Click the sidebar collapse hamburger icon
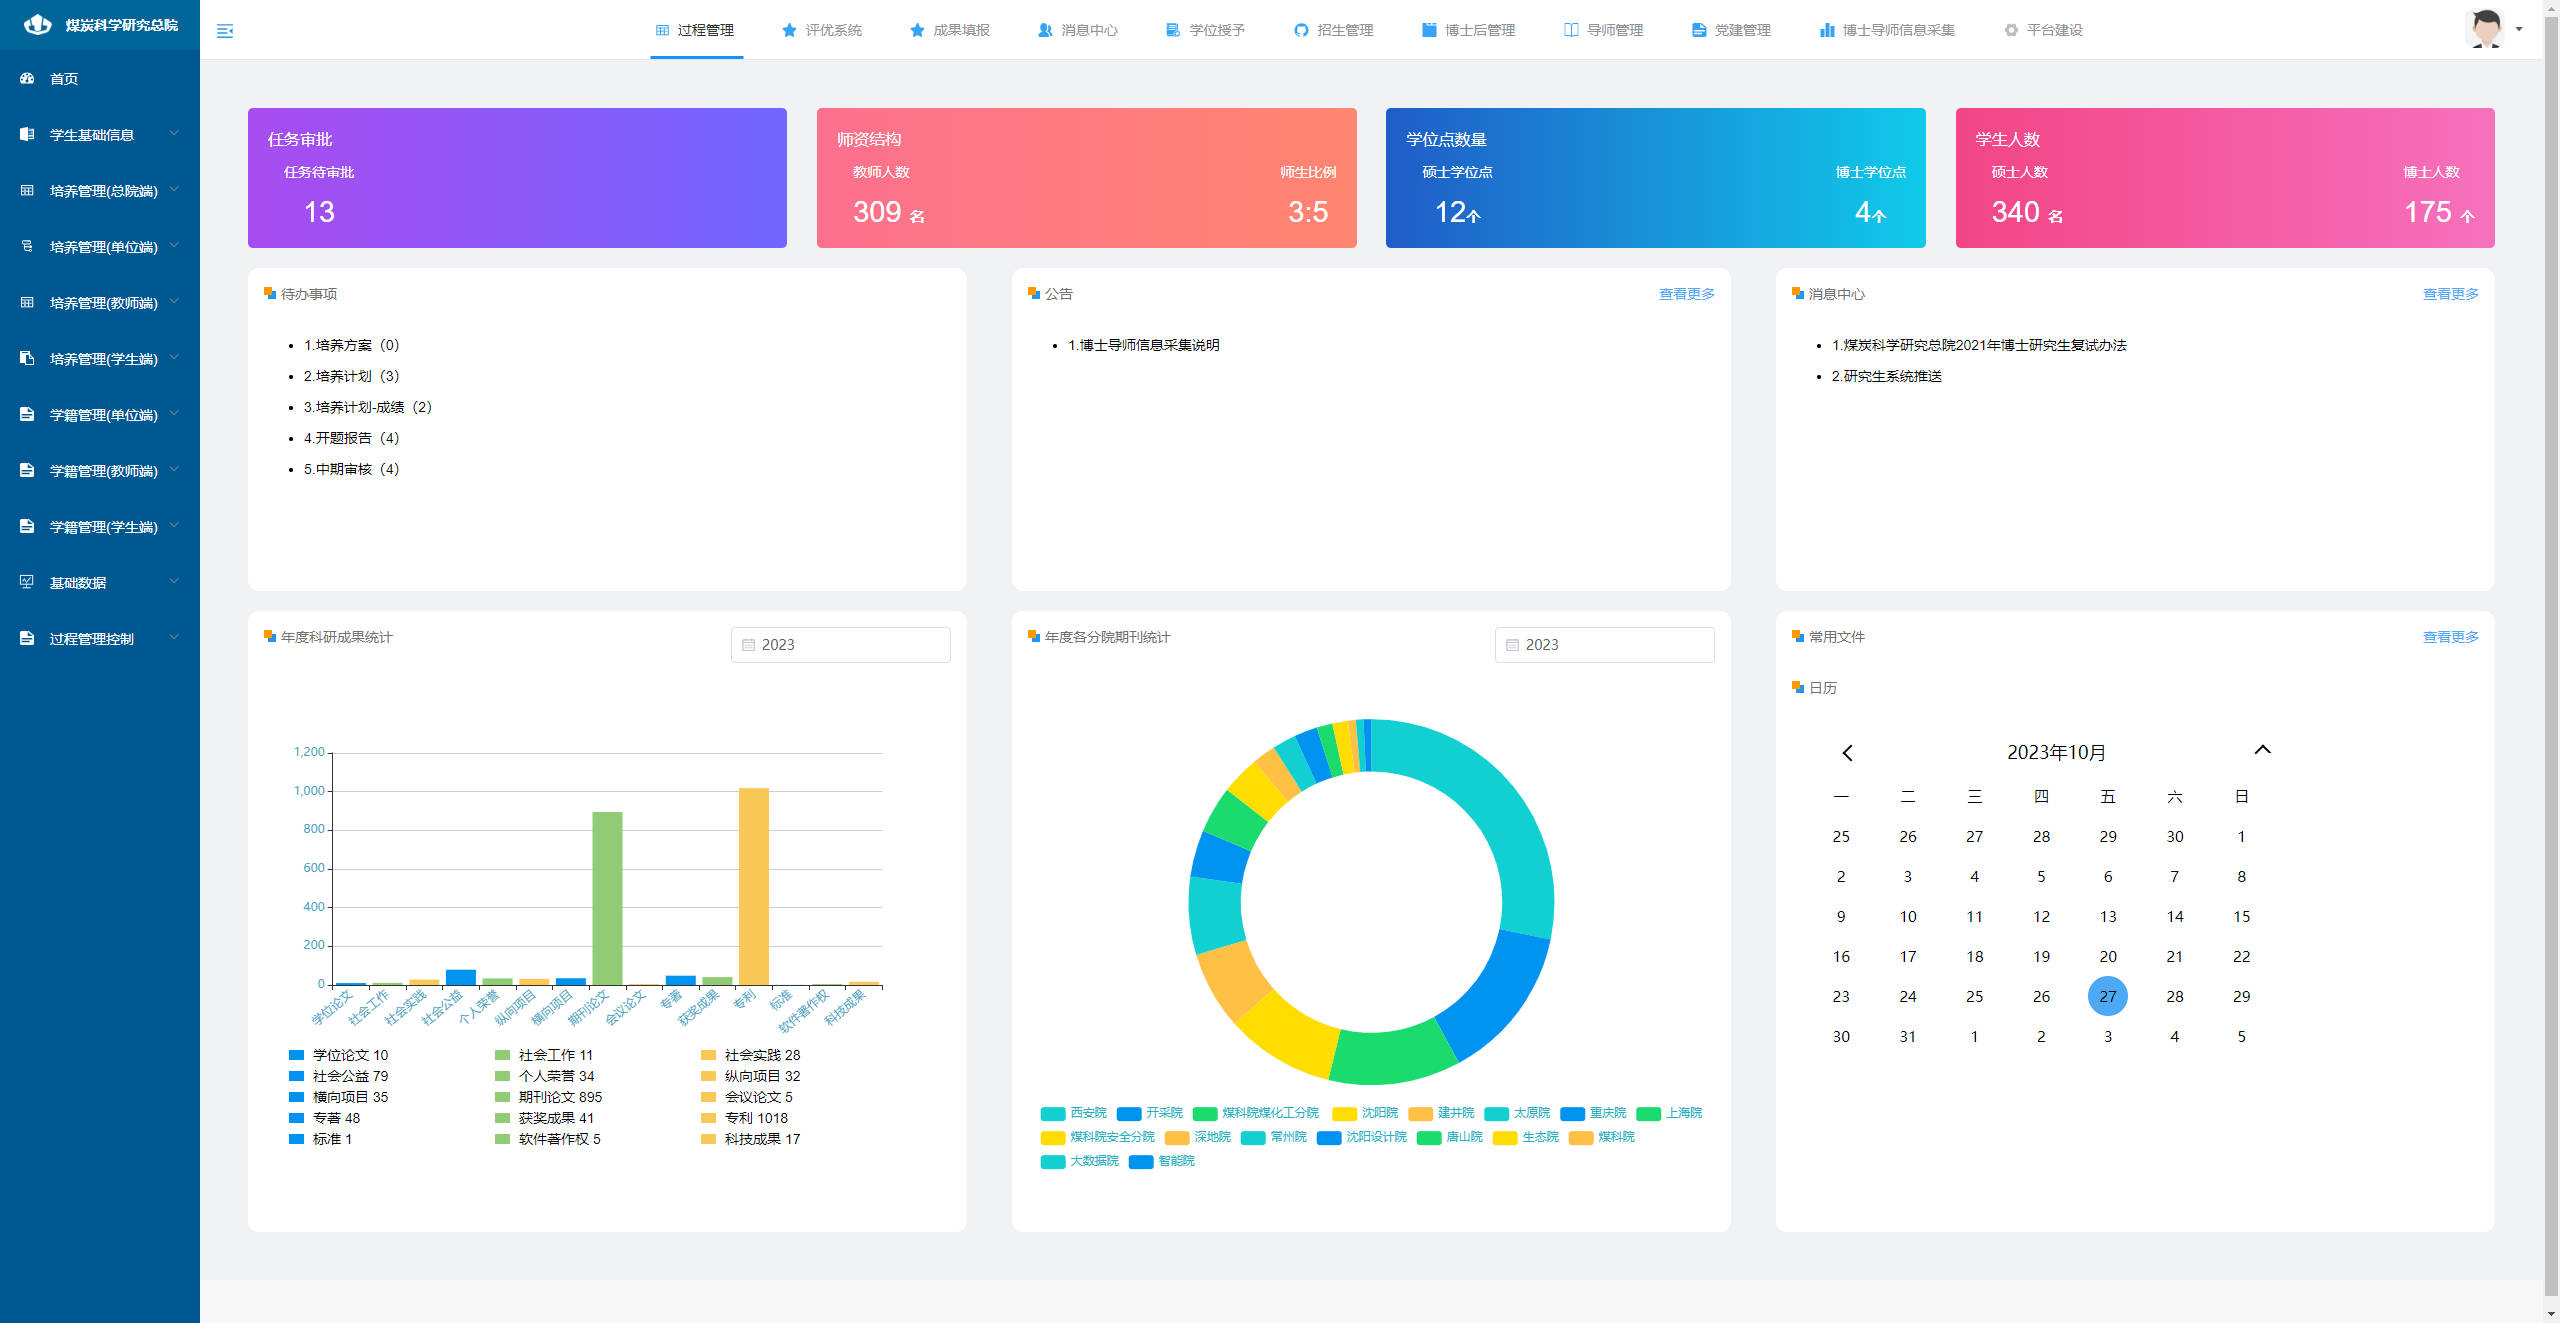The height and width of the screenshot is (1323, 2560). click(x=225, y=31)
